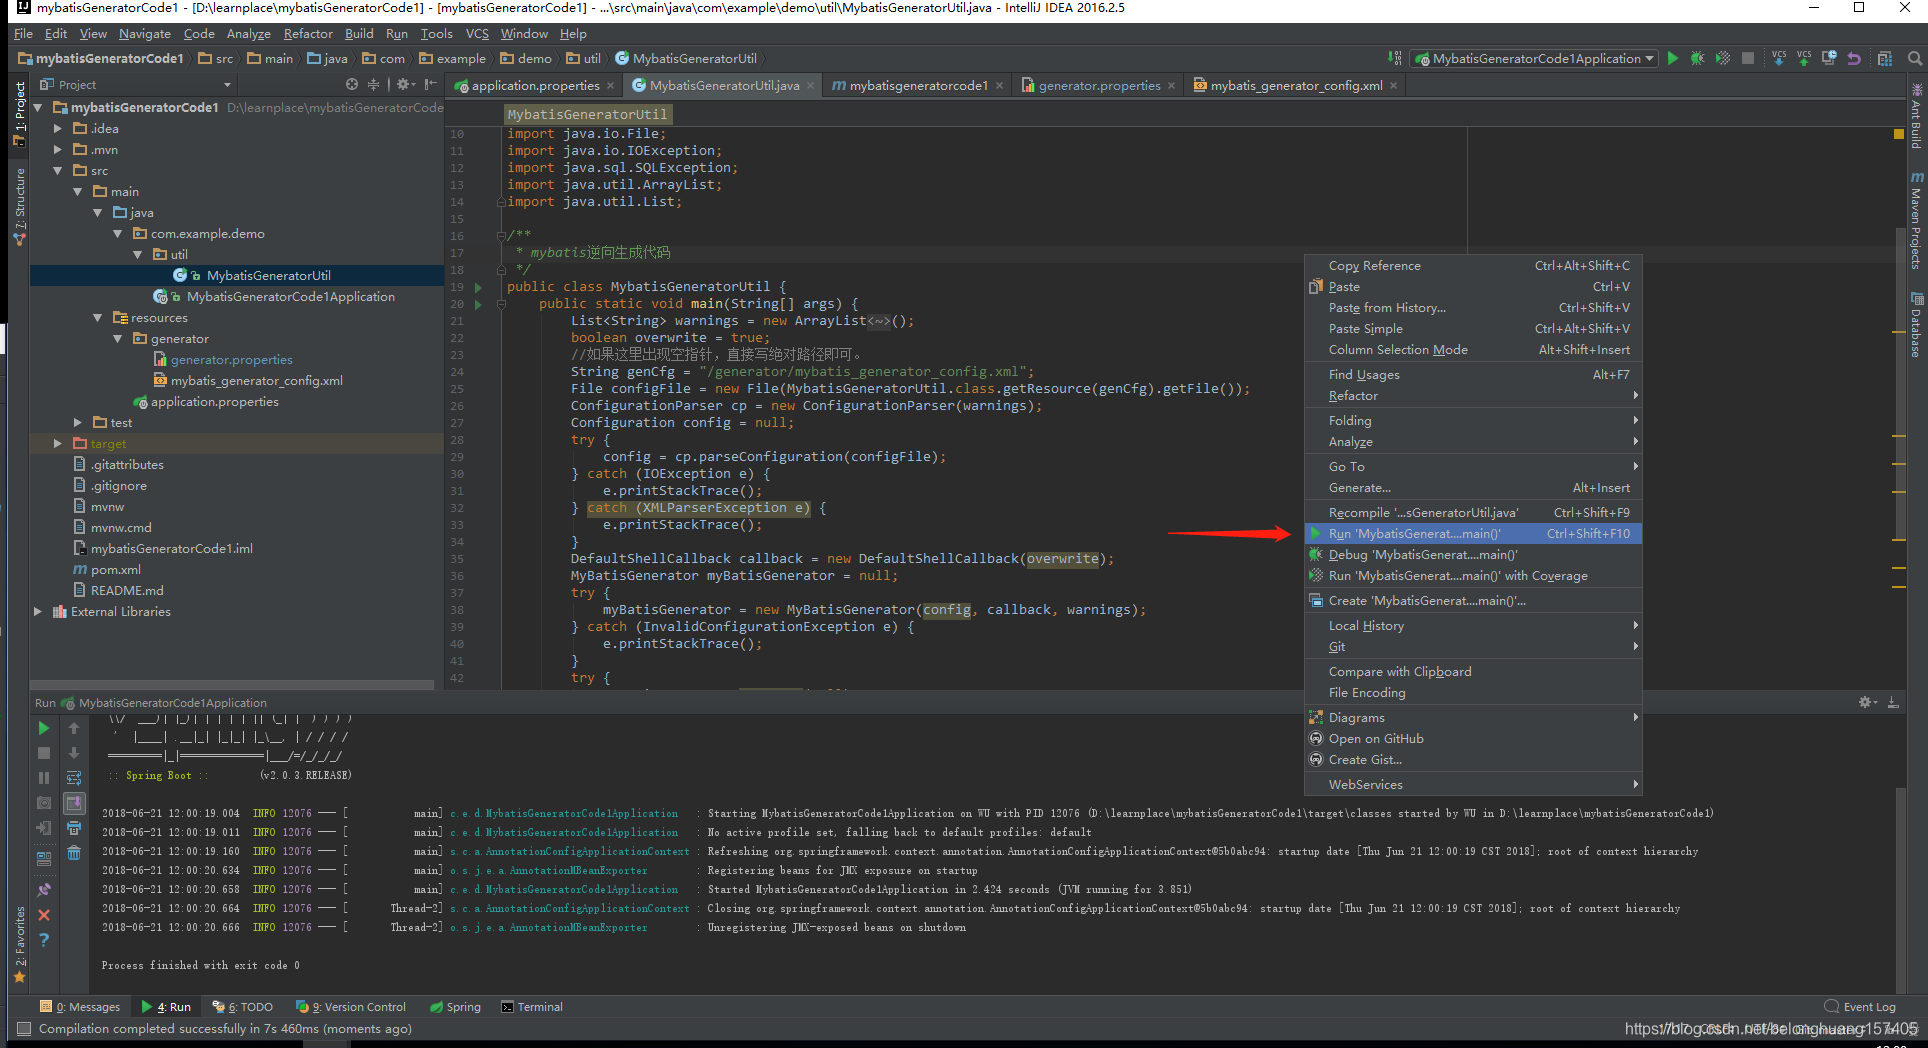The height and width of the screenshot is (1048, 1928).
Task: Open the 6: TODO tool window
Action: pos(243,1007)
